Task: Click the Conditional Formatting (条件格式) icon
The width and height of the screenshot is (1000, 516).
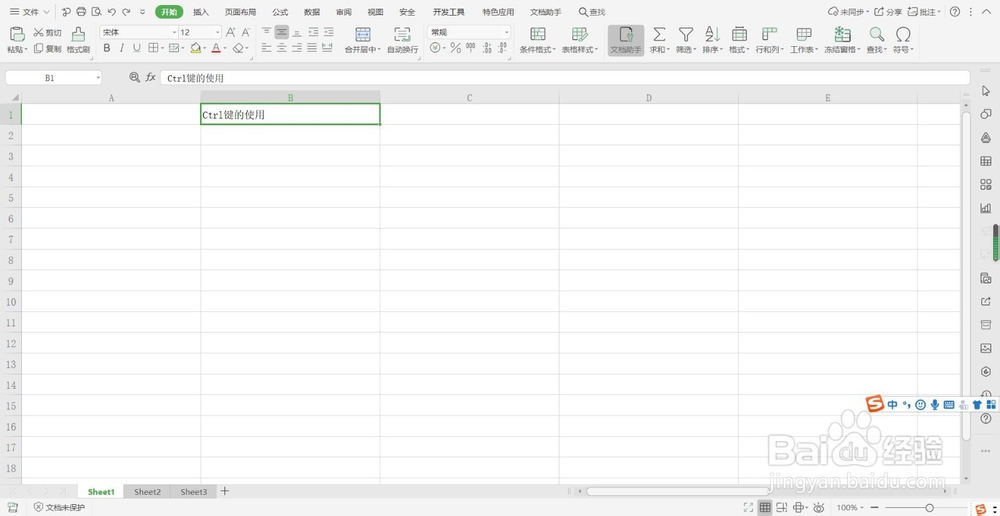Action: pos(538,34)
